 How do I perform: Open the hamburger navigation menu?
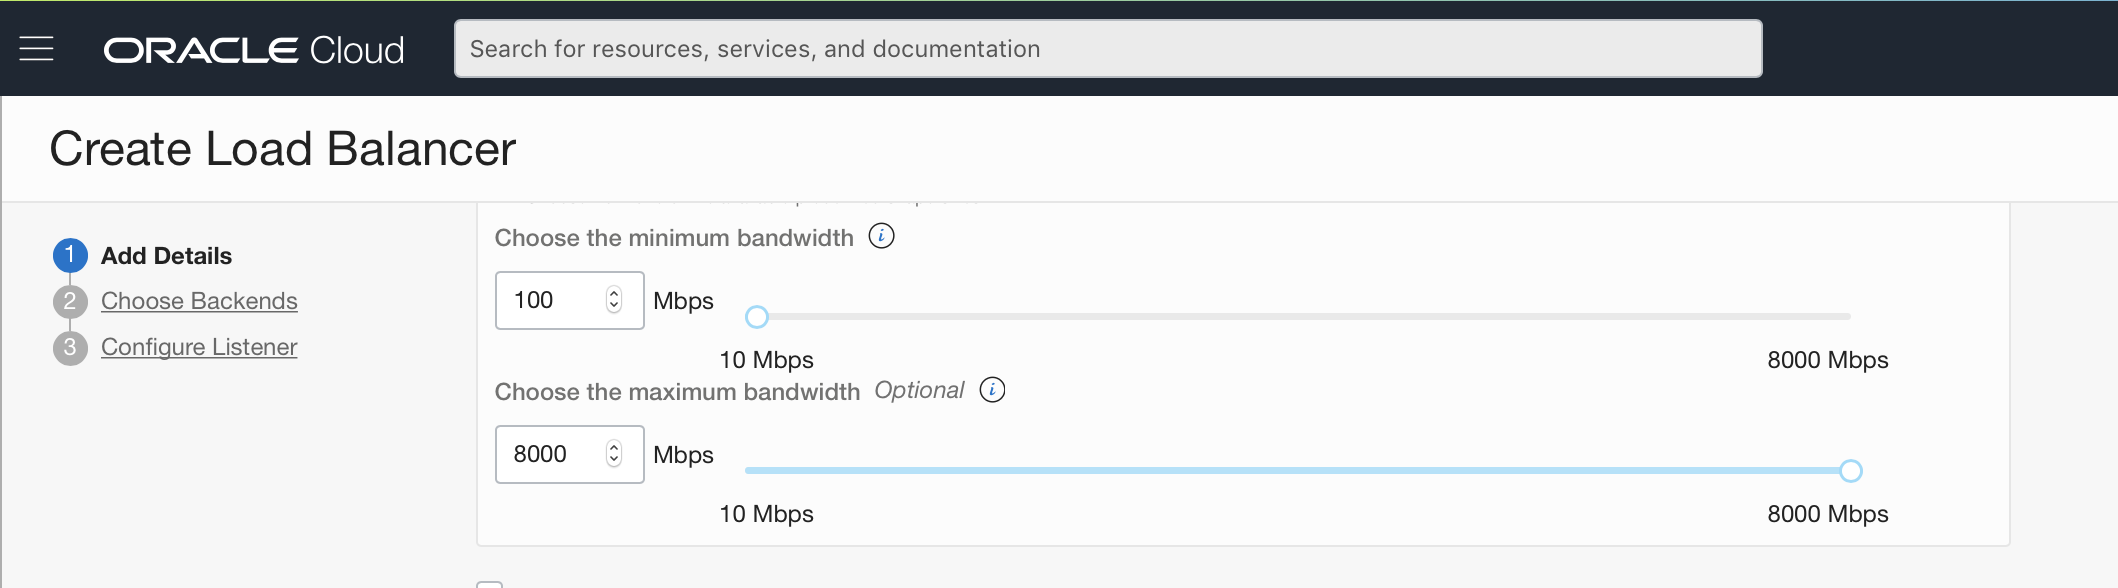click(x=37, y=48)
